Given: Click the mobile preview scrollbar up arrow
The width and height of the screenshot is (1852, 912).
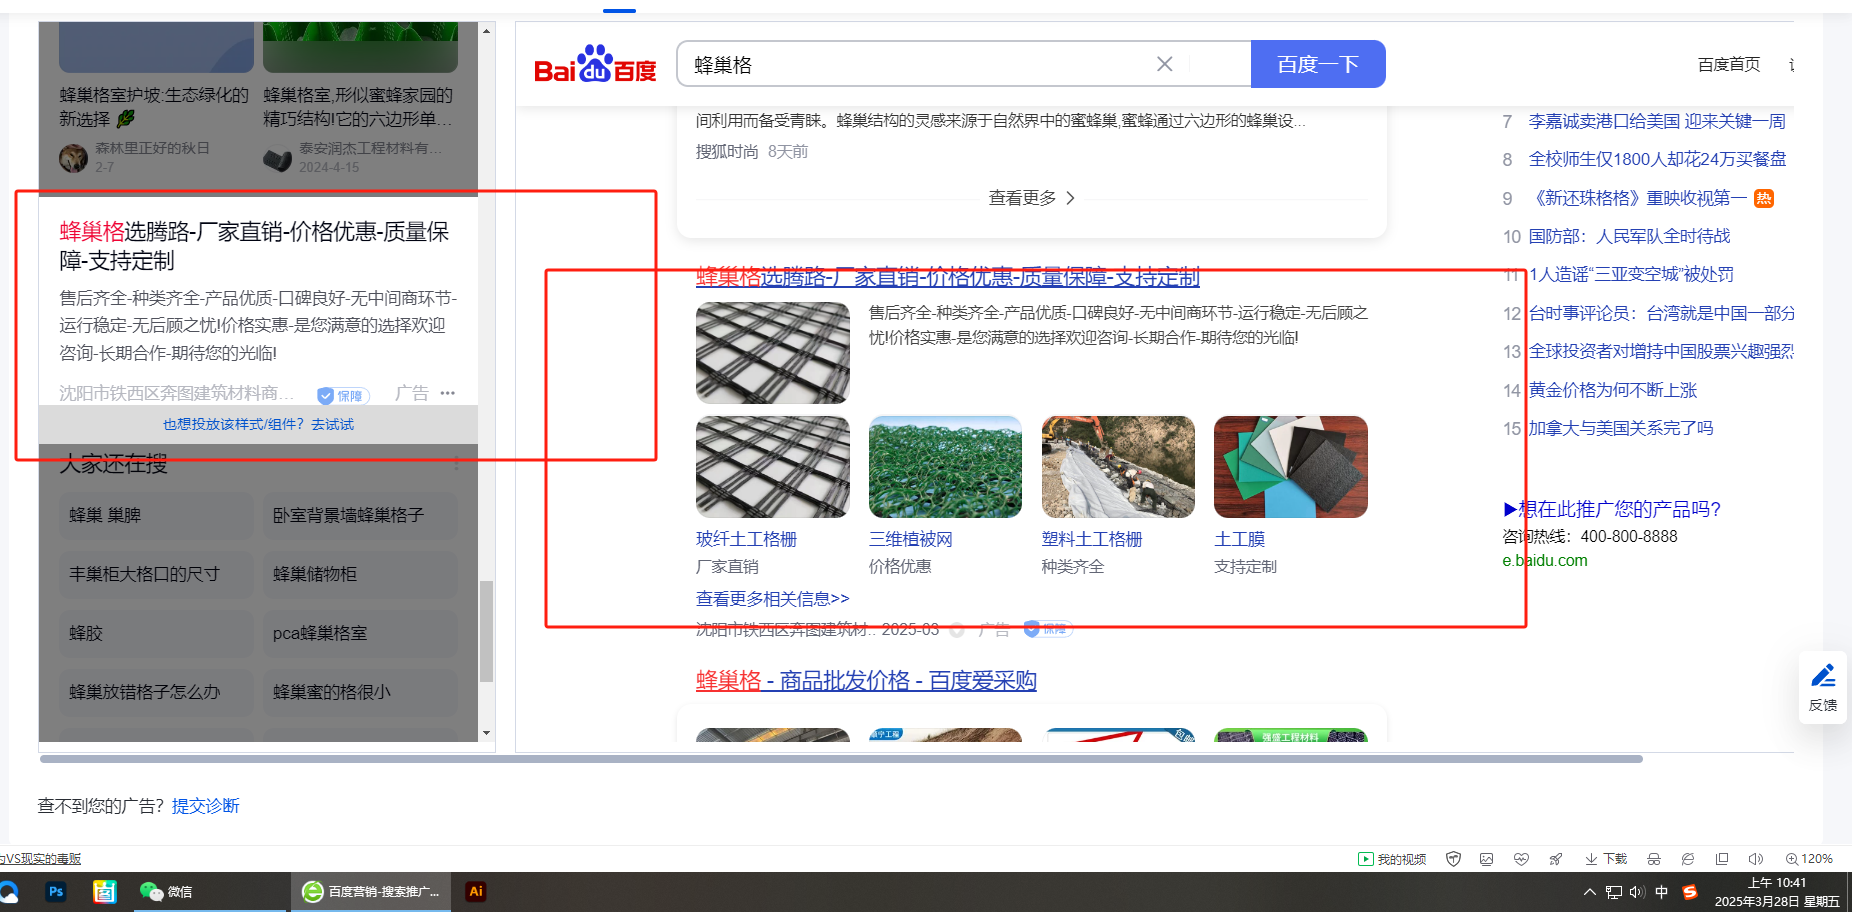Looking at the screenshot, I should click(x=486, y=31).
